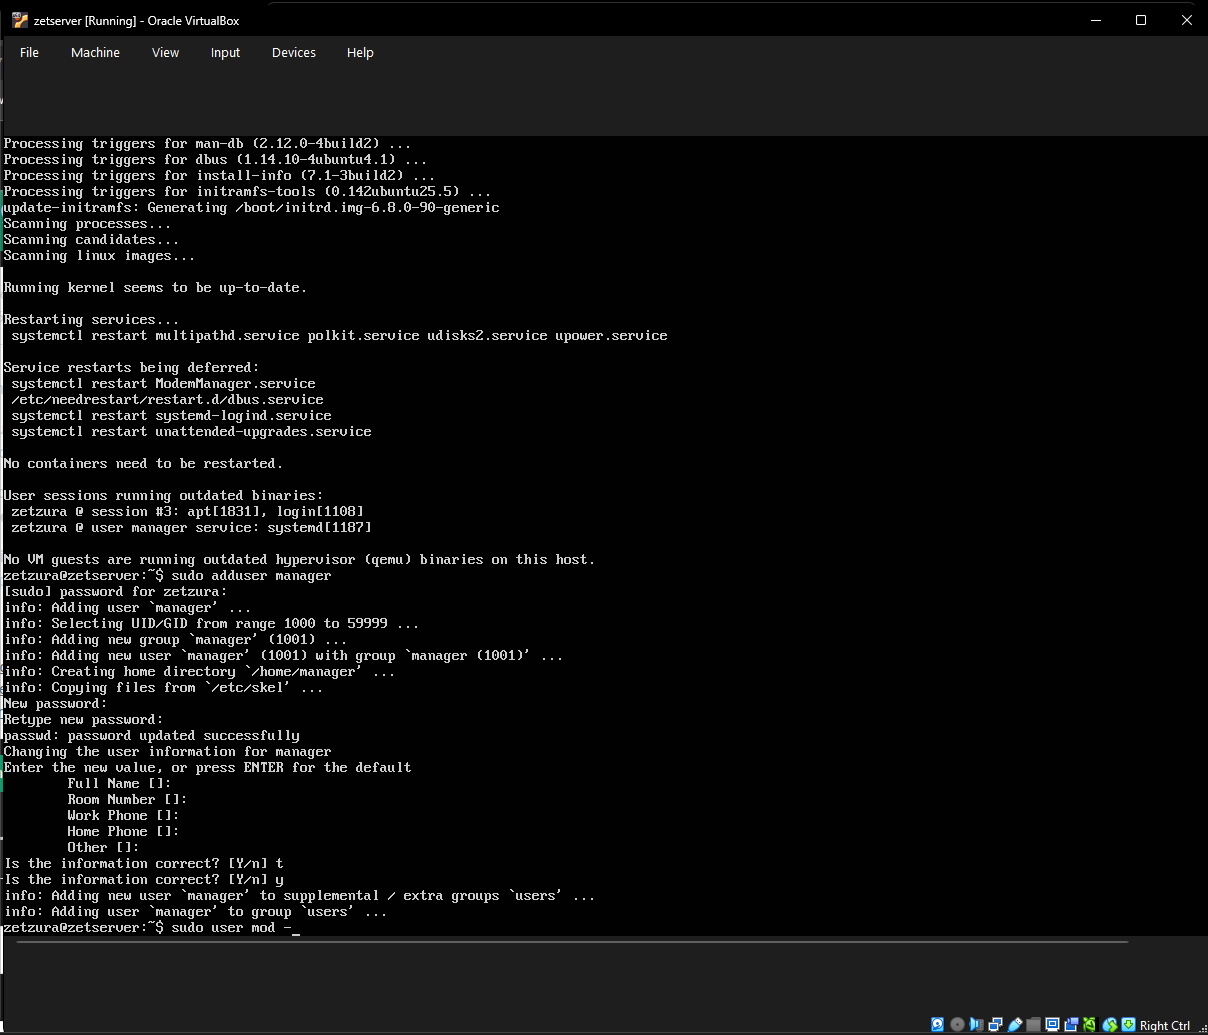The image size is (1208, 1035).
Task: Open the Machine menu
Action: [x=95, y=52]
